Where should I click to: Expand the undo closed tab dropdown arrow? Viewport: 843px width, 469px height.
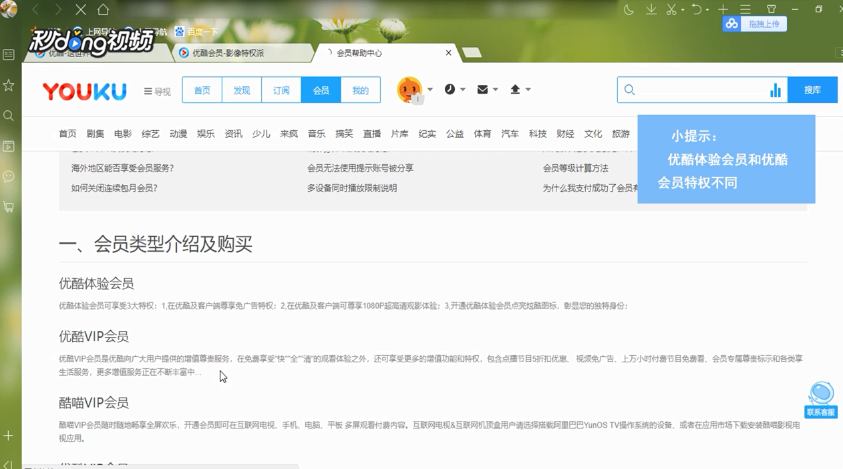coord(708,10)
